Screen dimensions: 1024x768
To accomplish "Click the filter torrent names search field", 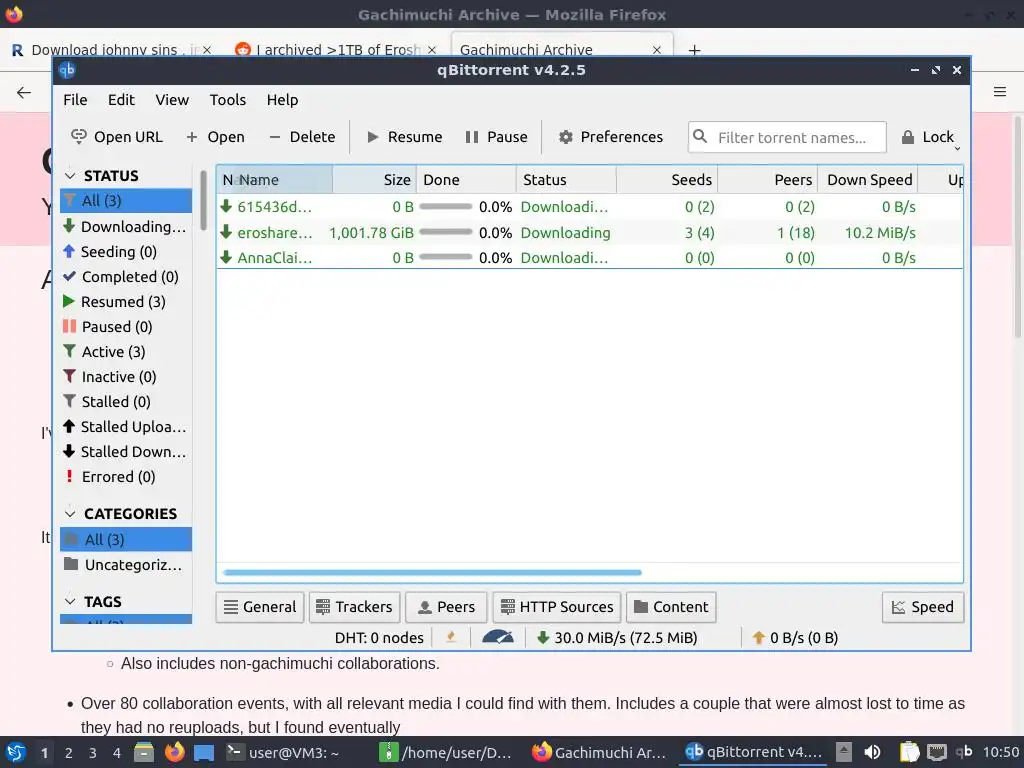I will [787, 137].
